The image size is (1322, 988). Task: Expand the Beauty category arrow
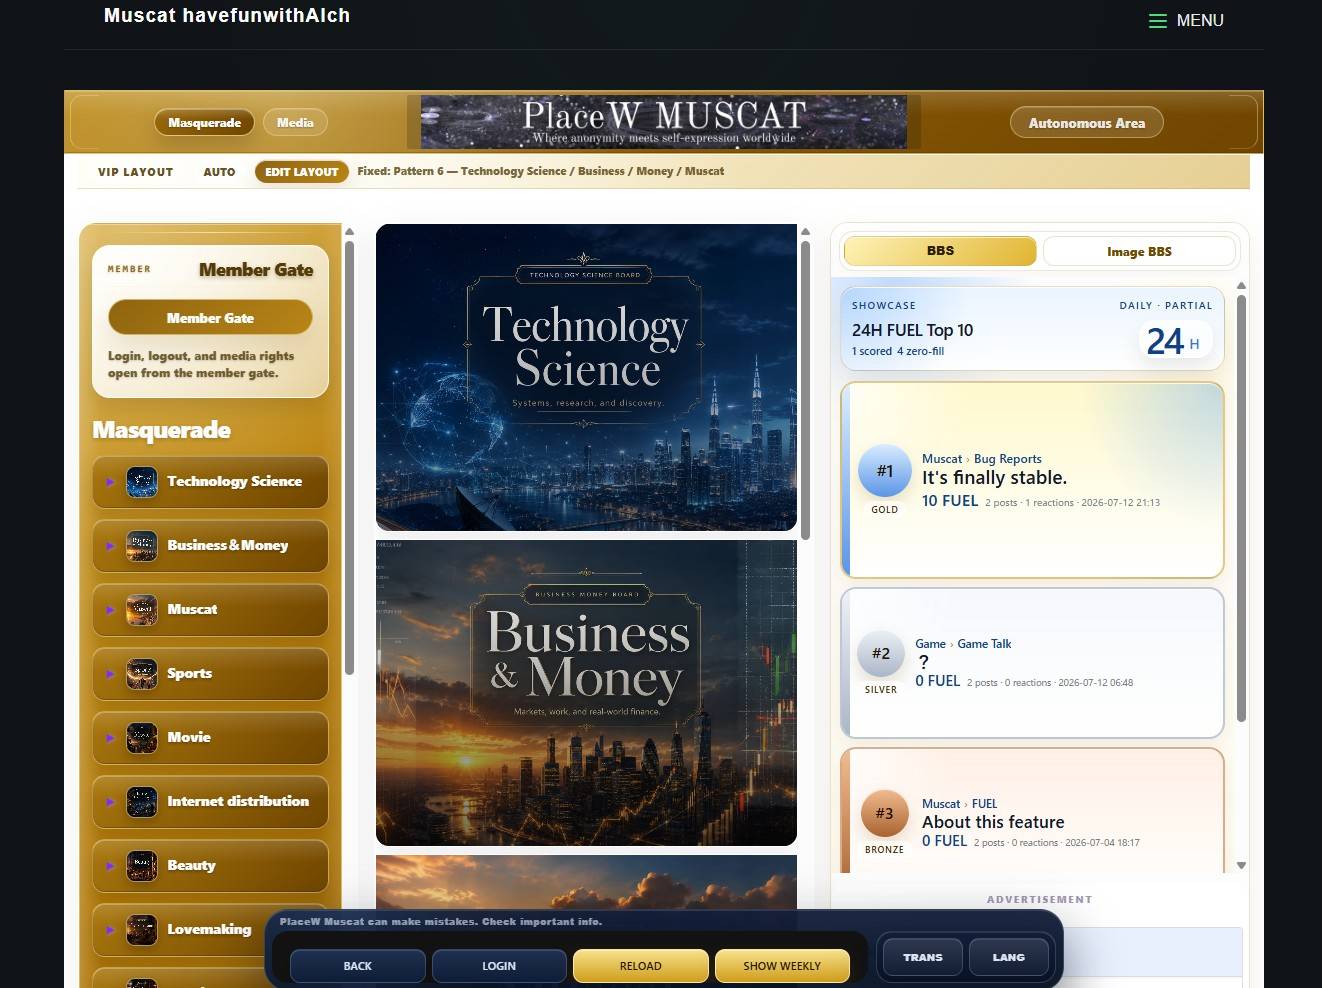click(110, 866)
